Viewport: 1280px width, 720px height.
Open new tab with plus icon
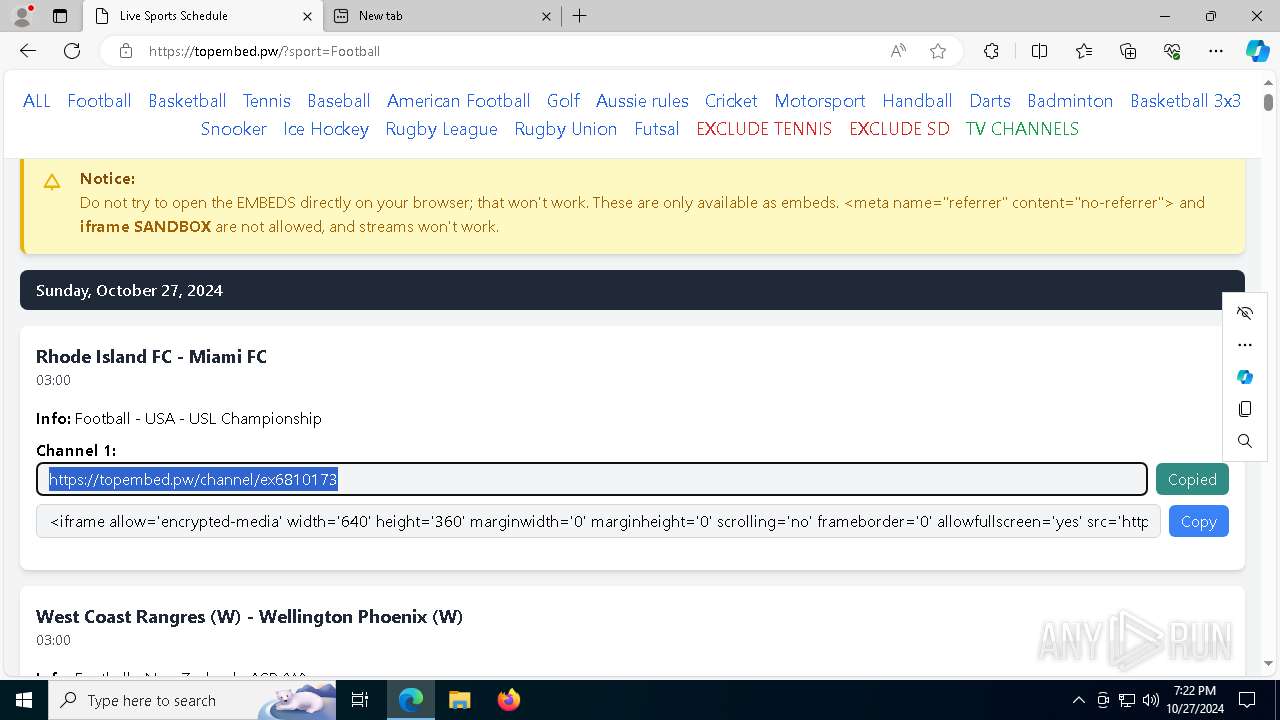coord(579,16)
